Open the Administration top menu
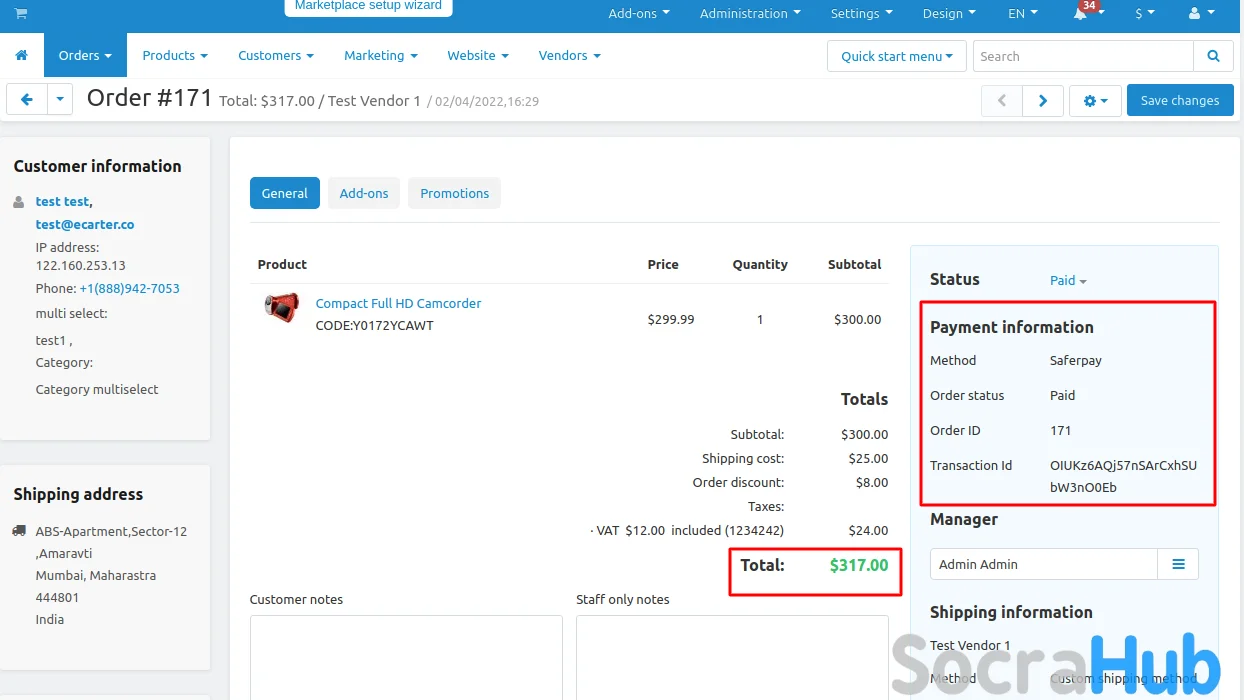Viewport: 1244px width, 700px height. (x=750, y=14)
